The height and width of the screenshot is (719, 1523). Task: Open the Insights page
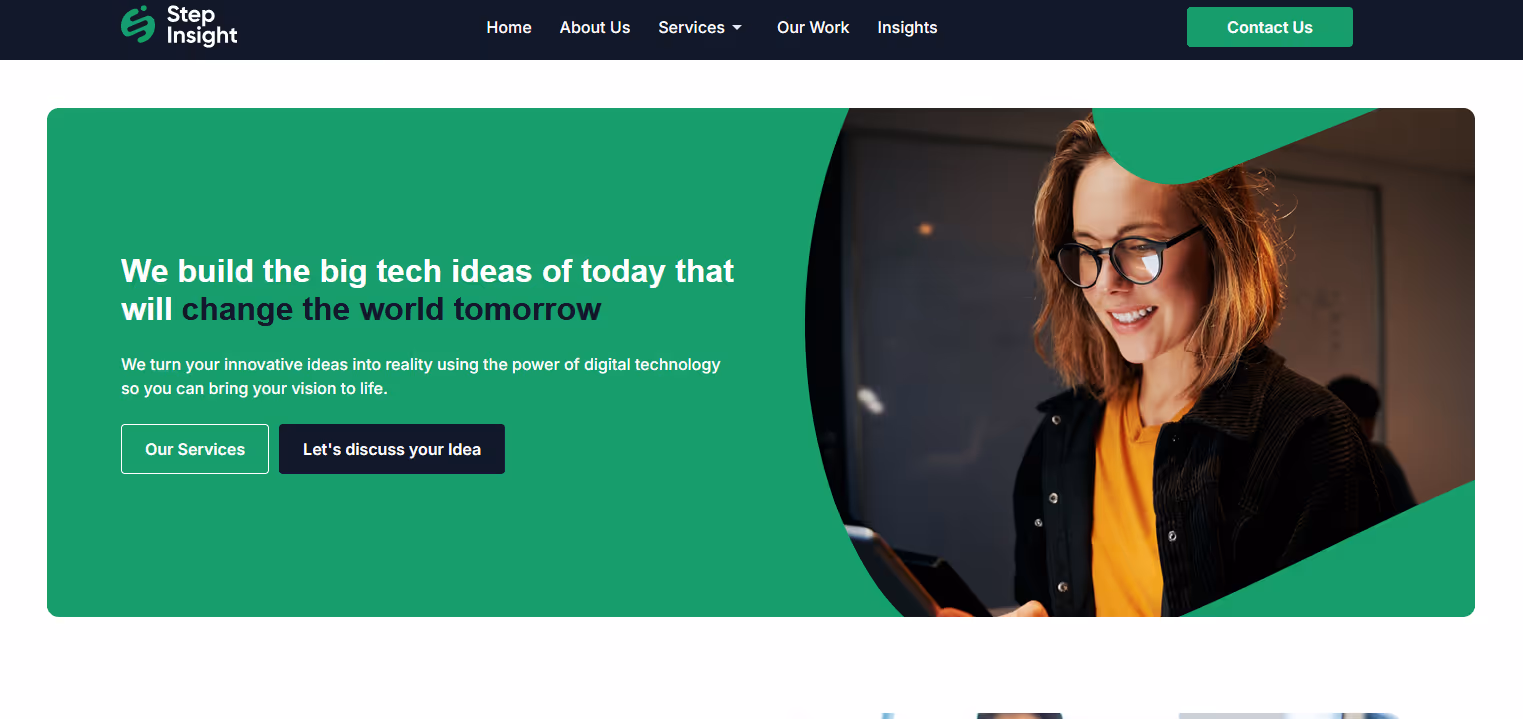tap(907, 28)
